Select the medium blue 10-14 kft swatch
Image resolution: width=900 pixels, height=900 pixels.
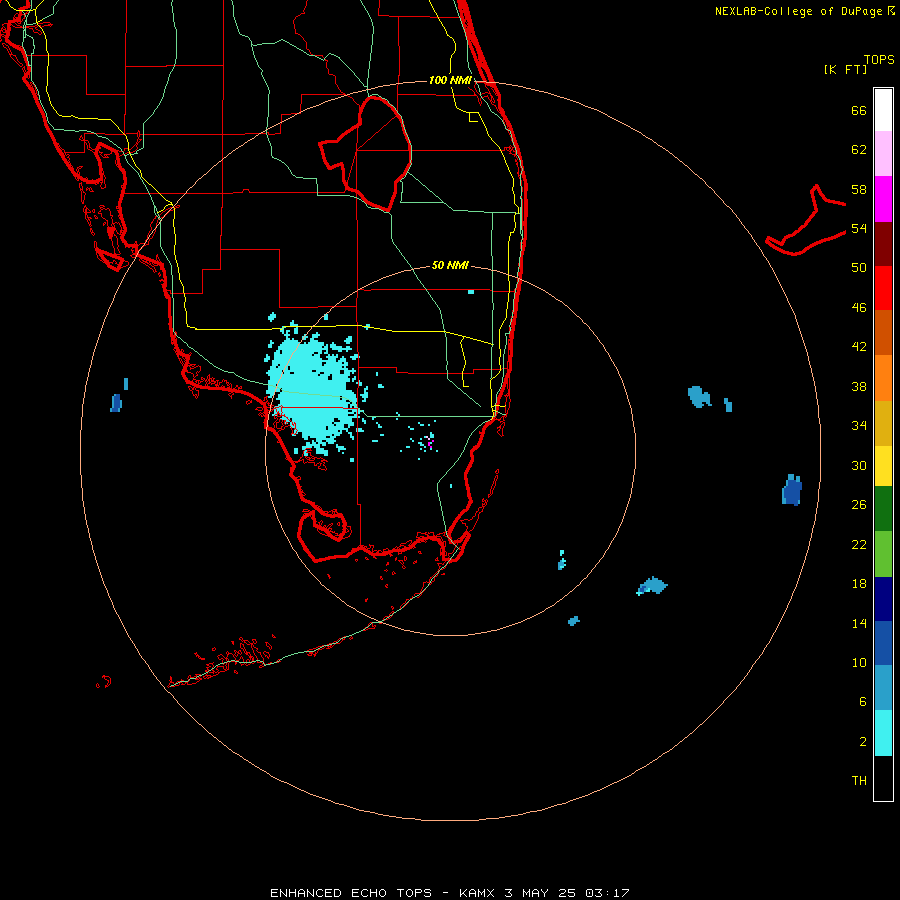coord(883,643)
